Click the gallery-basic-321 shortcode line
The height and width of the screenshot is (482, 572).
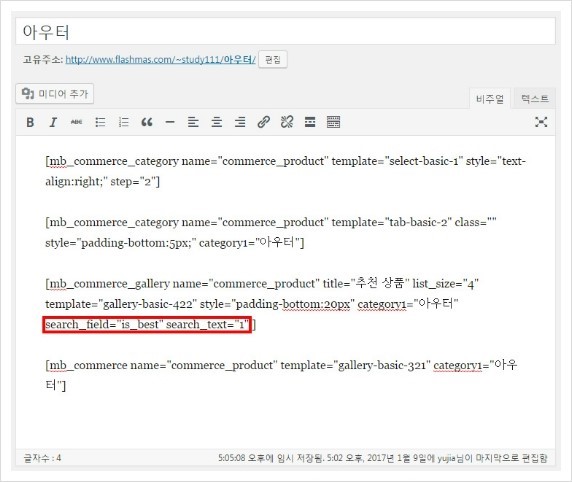point(281,365)
